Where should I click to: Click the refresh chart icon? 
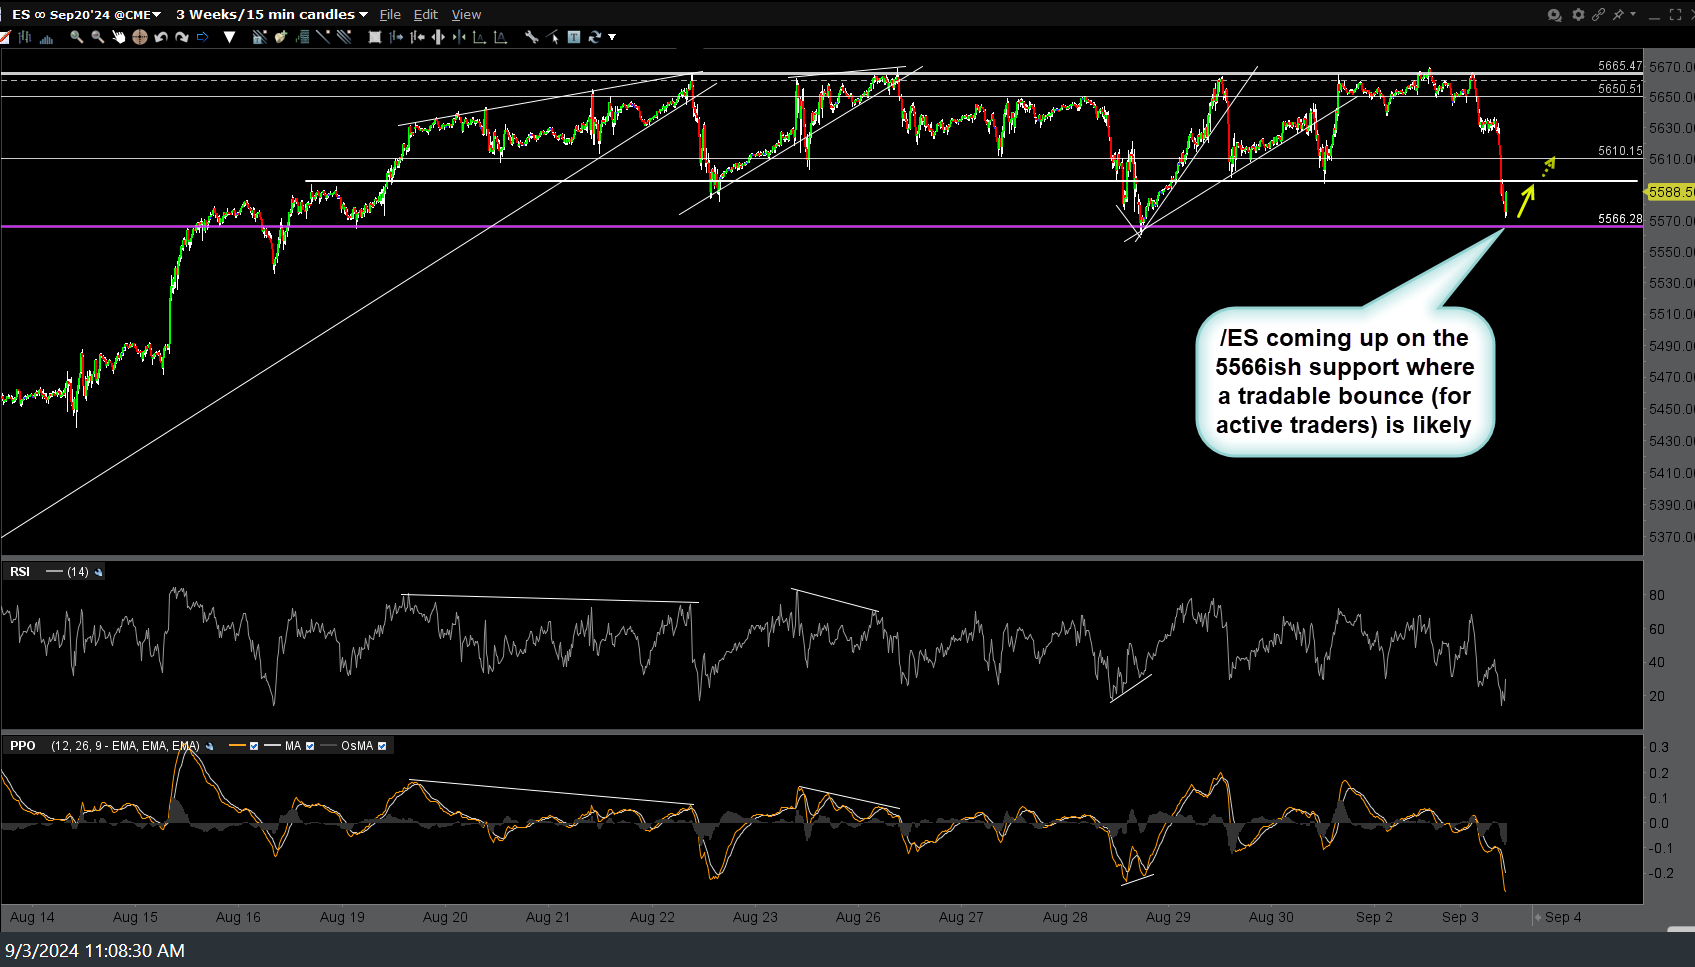pyautogui.click(x=595, y=37)
